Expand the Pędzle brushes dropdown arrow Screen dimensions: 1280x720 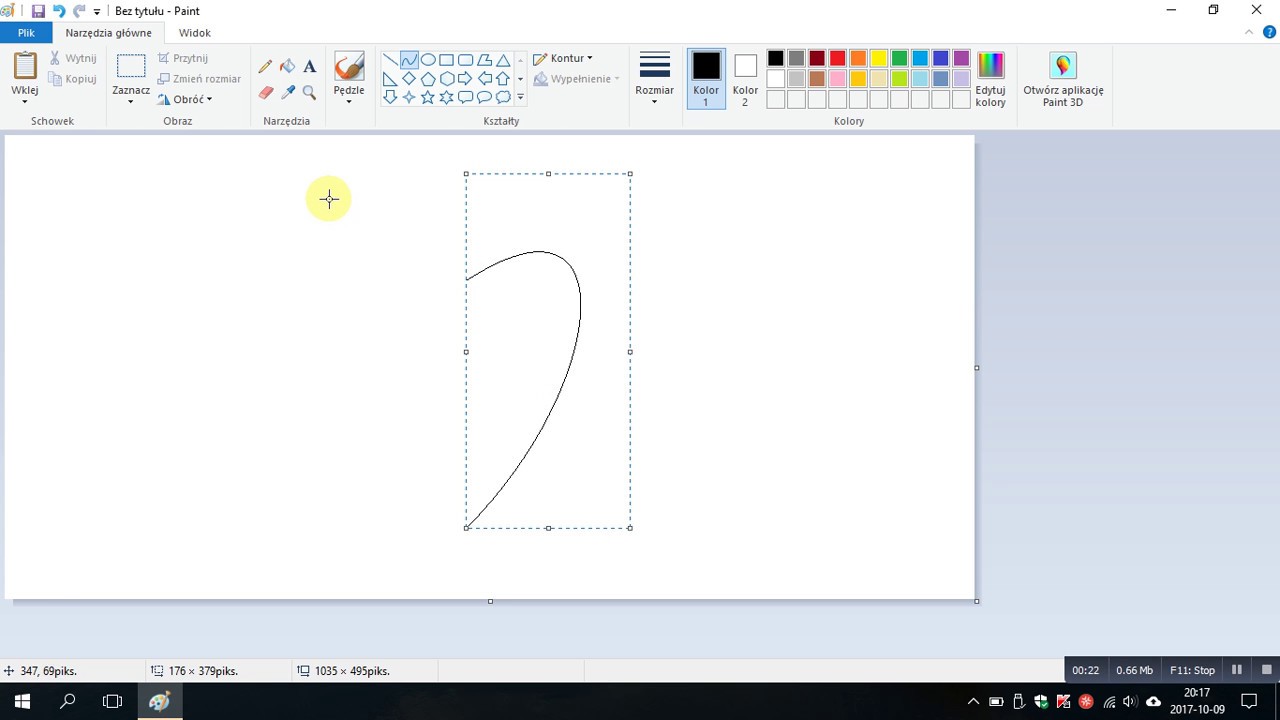[349, 101]
